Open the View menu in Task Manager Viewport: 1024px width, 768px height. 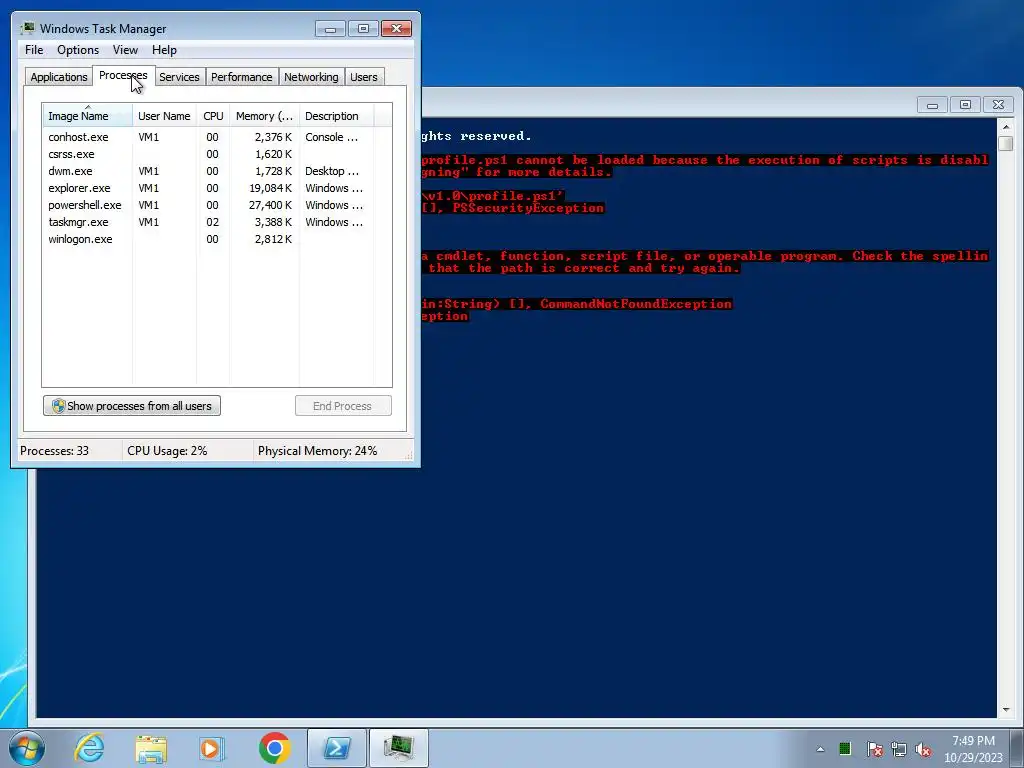pyautogui.click(x=125, y=50)
